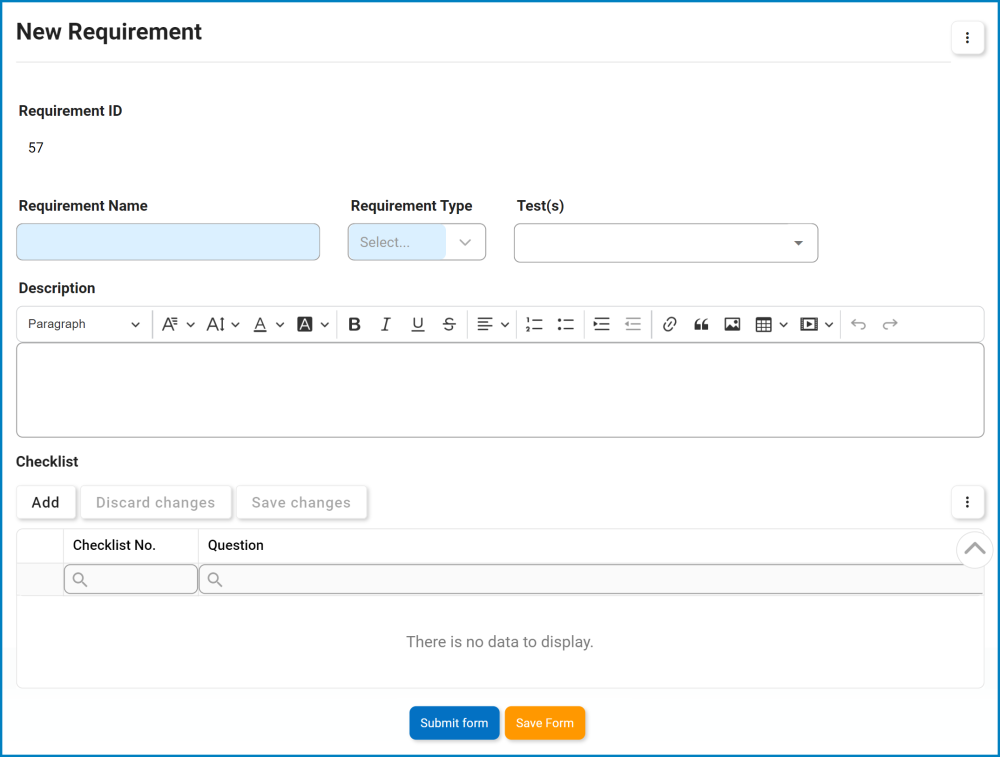Insert an image into the Description field
1000x757 pixels.
[x=733, y=323]
